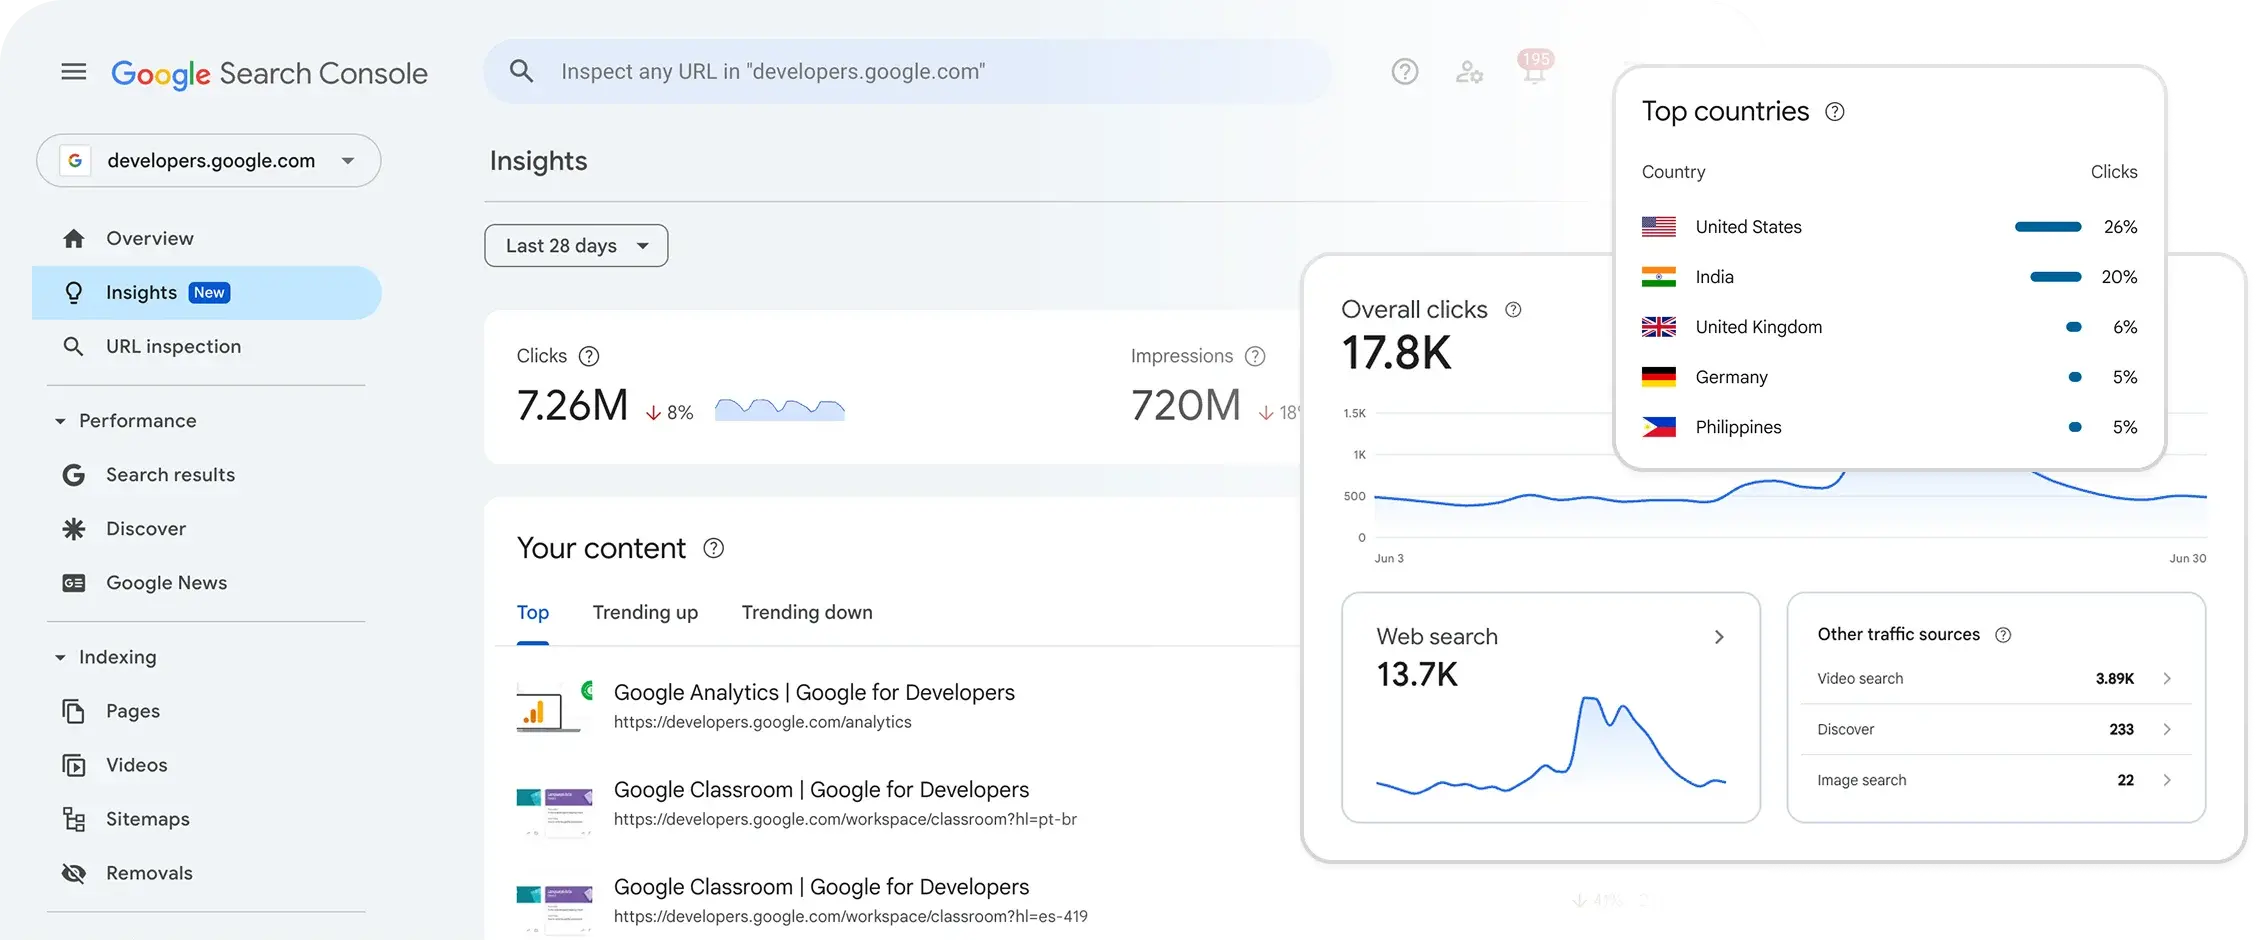Open user settings icon in header
The width and height of the screenshot is (2256, 941).
pos(1469,72)
